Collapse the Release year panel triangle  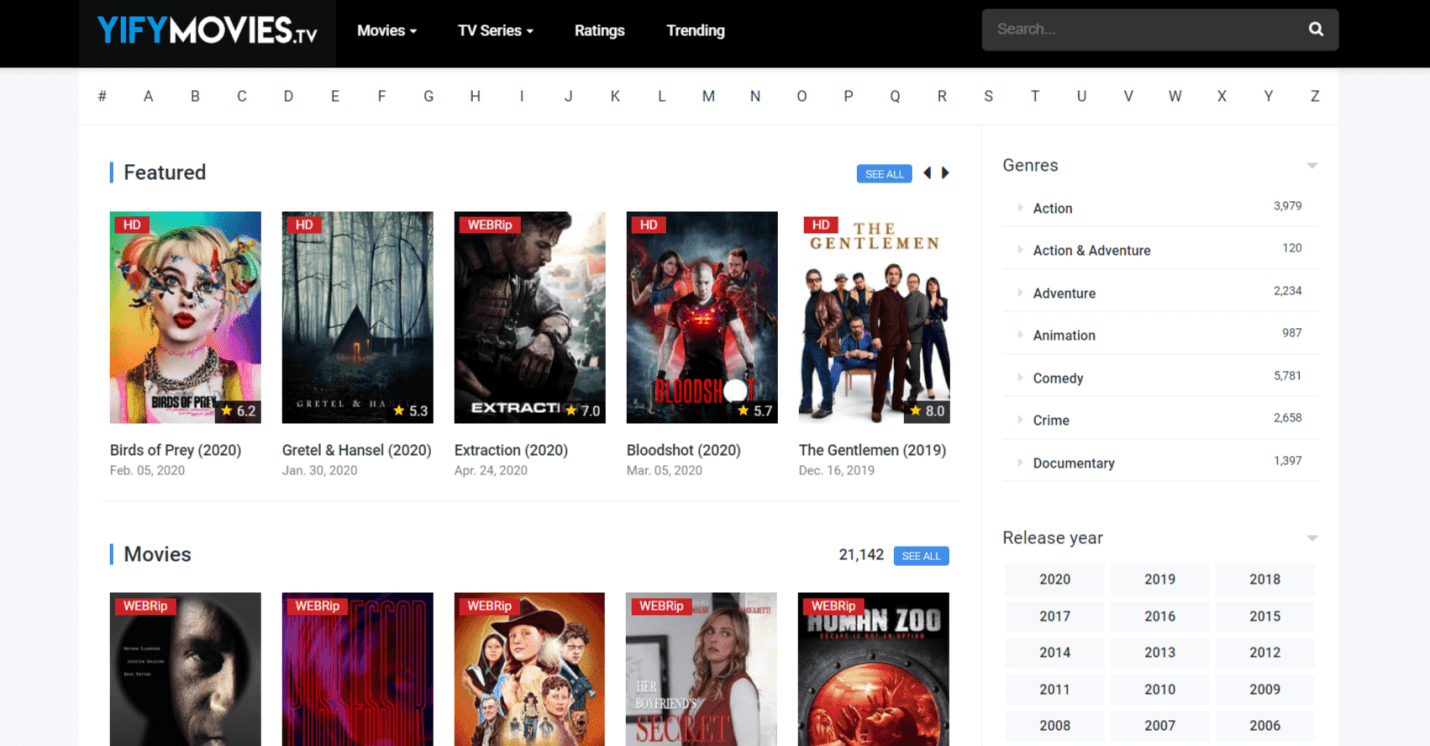(x=1312, y=538)
